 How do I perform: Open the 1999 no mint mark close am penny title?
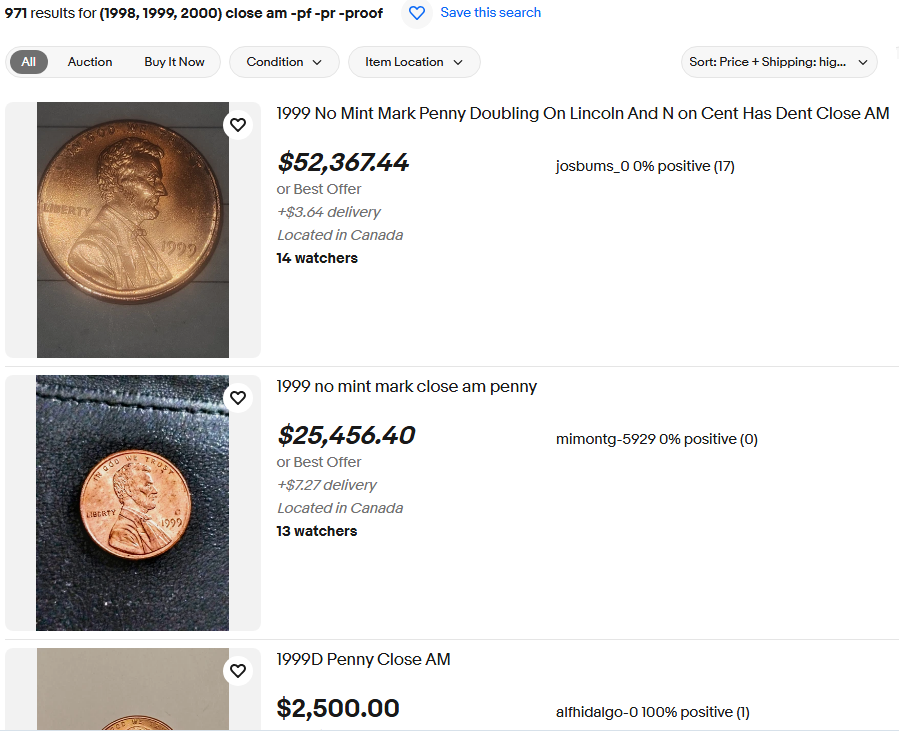pos(406,386)
